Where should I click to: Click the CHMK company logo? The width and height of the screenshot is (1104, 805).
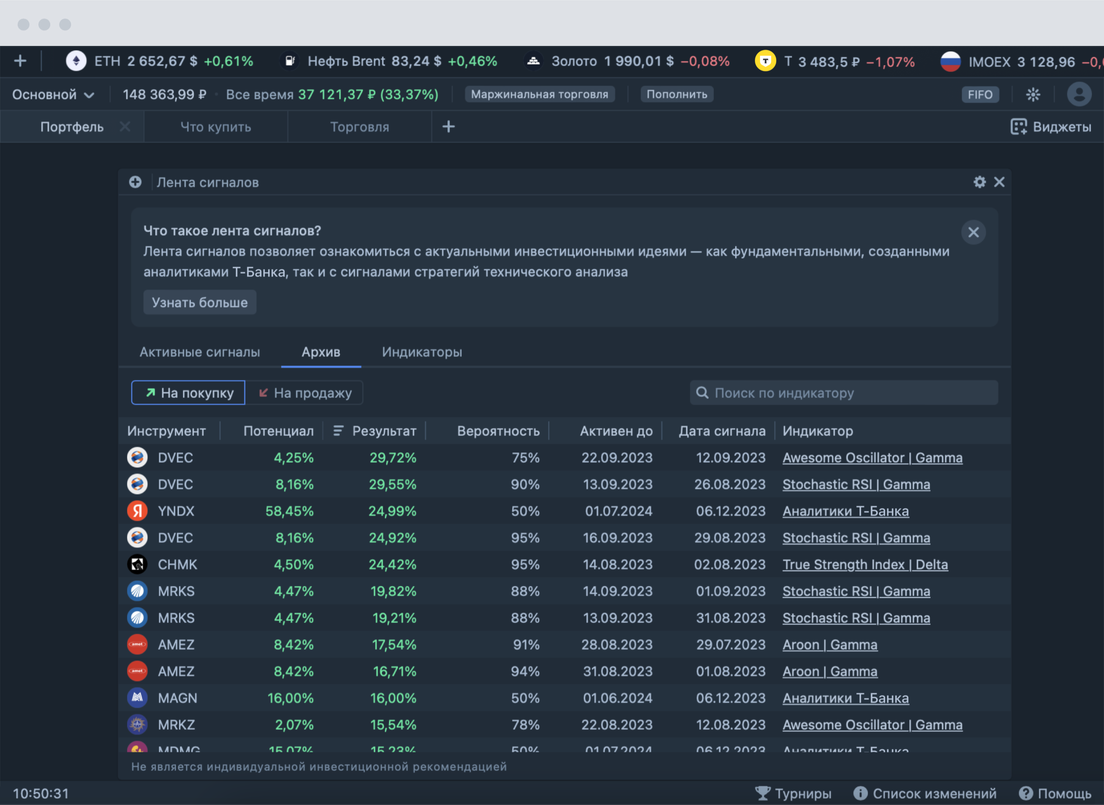tap(137, 564)
